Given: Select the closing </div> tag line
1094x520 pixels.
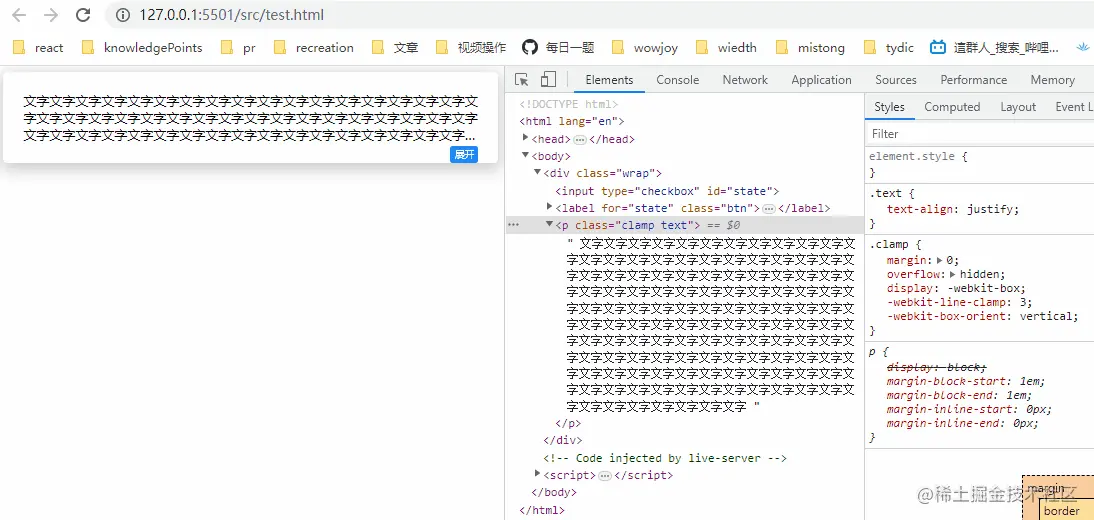Looking at the screenshot, I should pyautogui.click(x=562, y=440).
